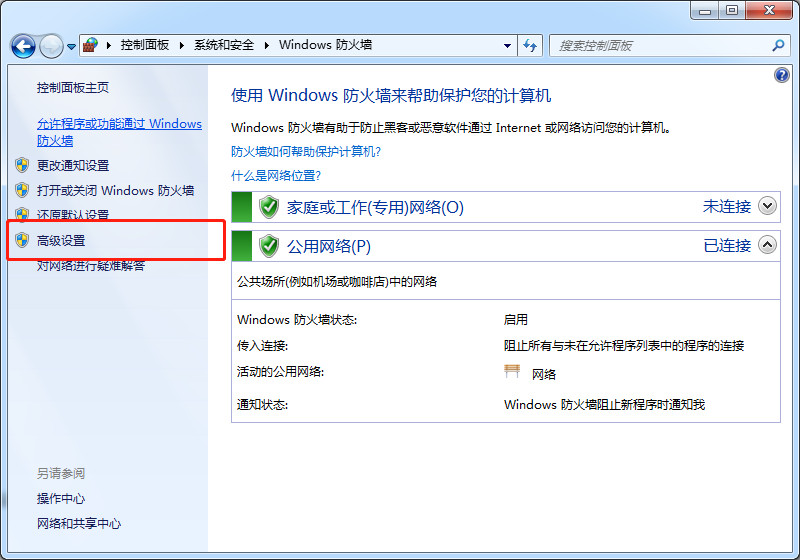Click the shield icon beside 打开或关闭 Windows 防火墙
The width and height of the screenshot is (800, 560).
click(22, 190)
